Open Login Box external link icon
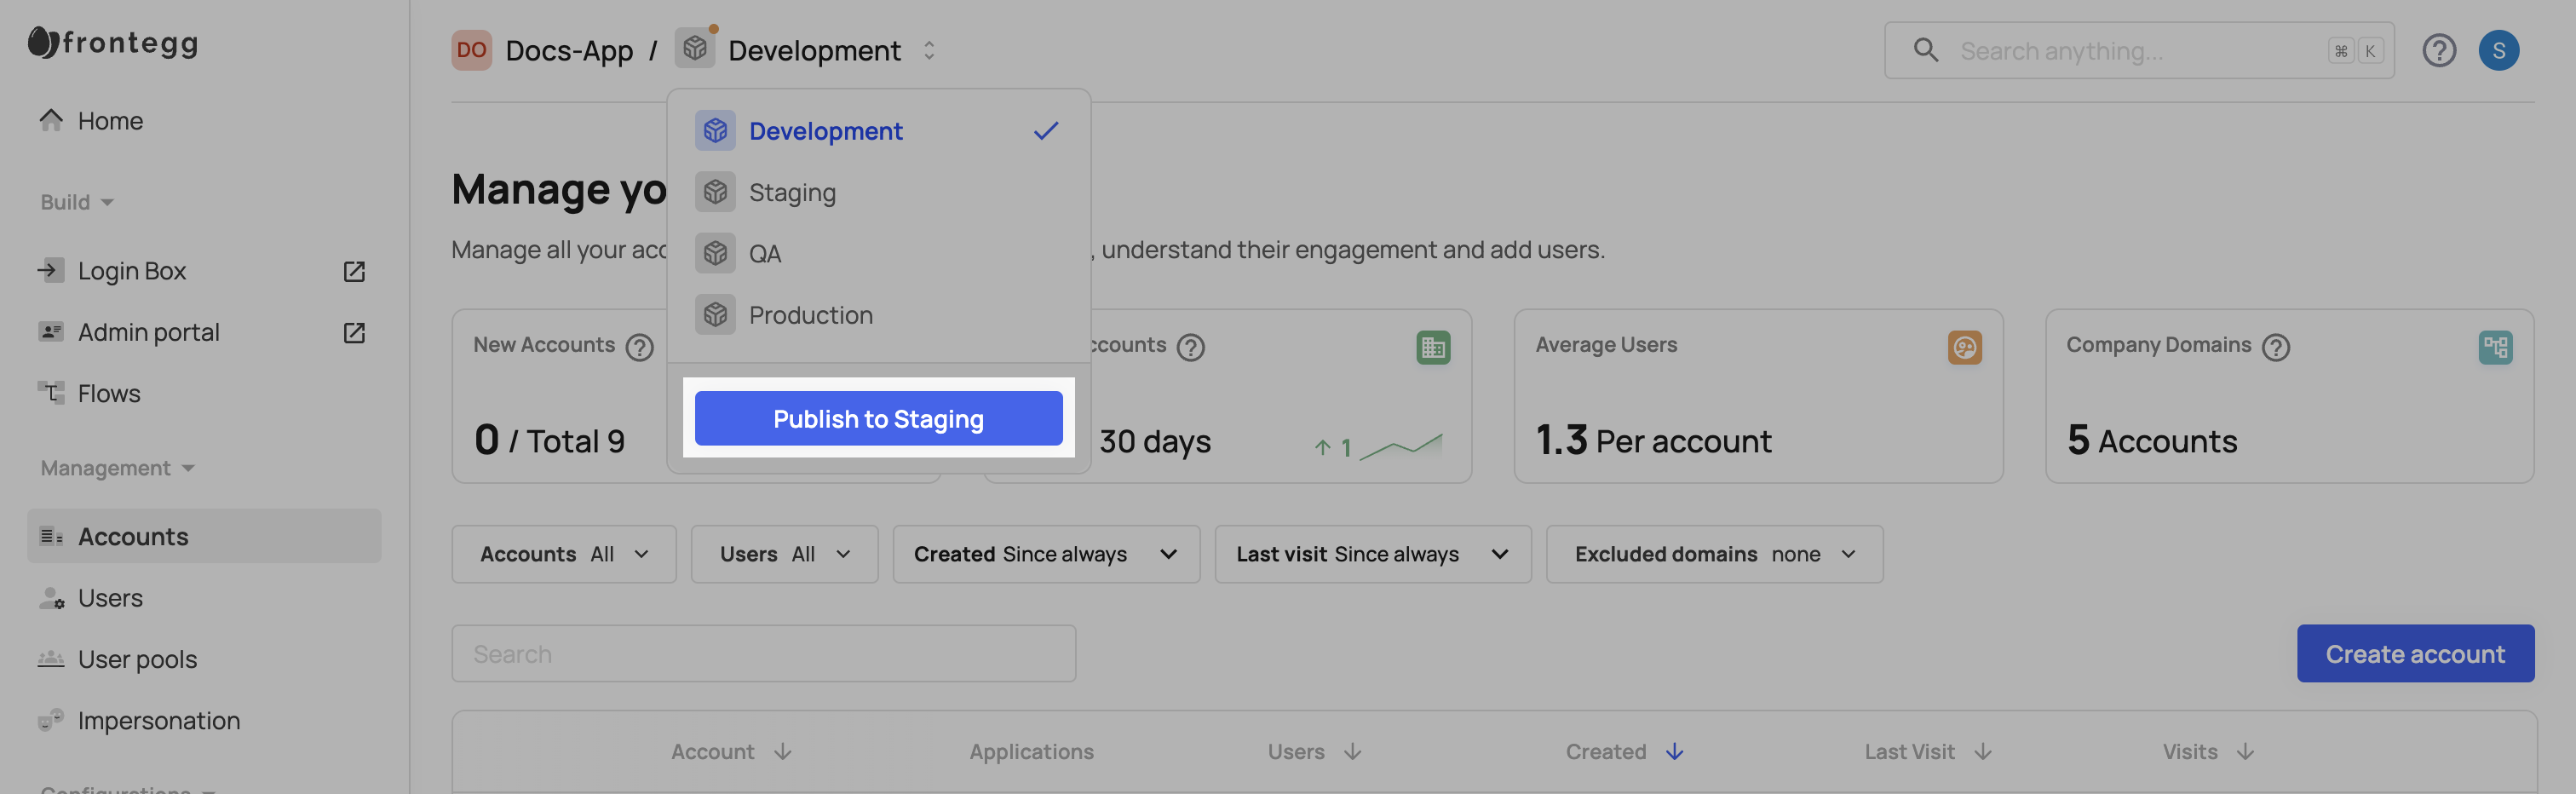The height and width of the screenshot is (794, 2576). pos(354,271)
